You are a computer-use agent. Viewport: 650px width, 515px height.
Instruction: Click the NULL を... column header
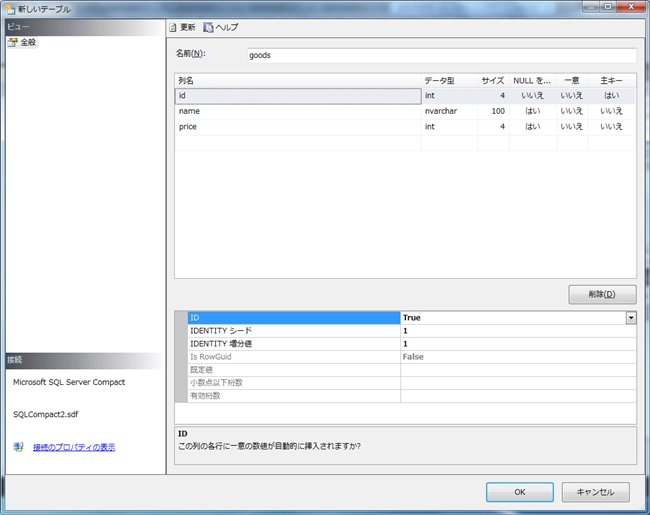click(533, 81)
